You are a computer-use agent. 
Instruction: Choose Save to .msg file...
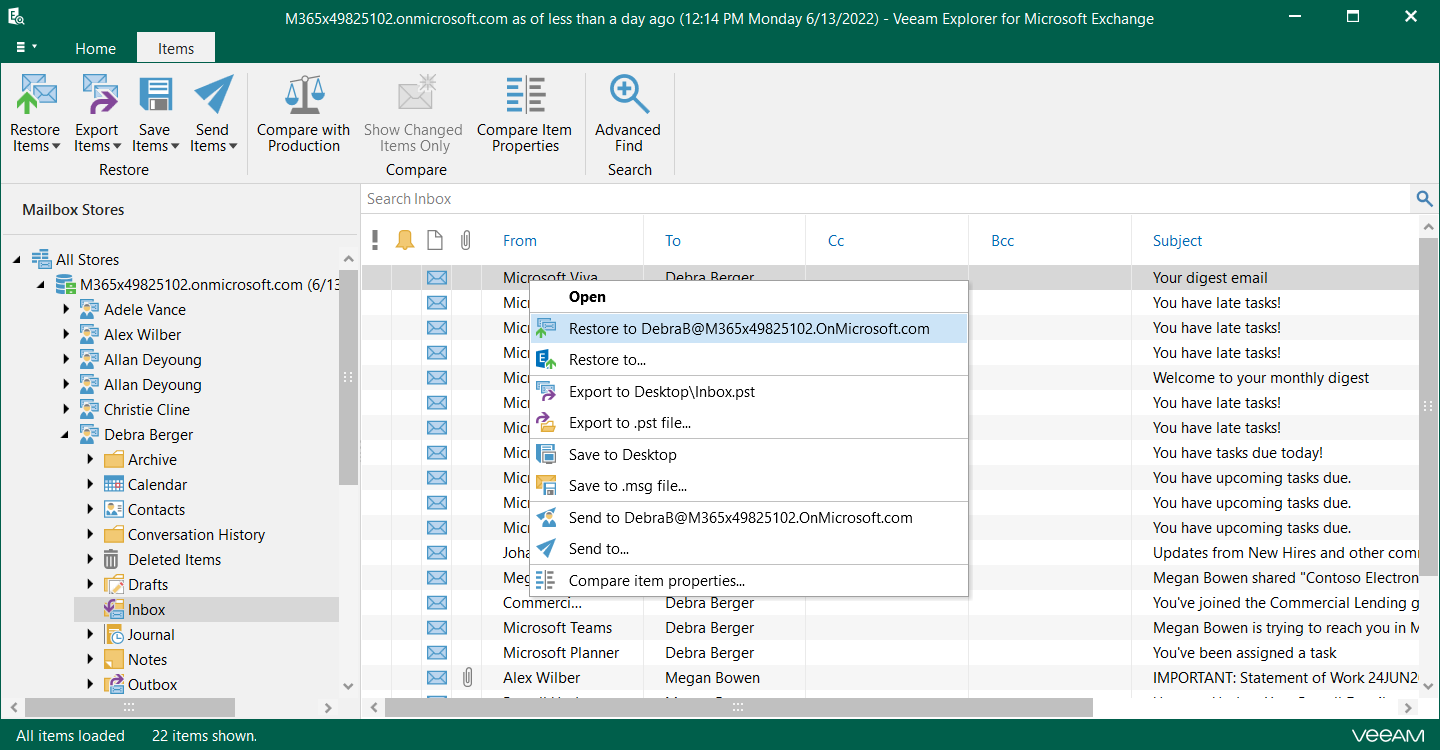[x=749, y=486]
